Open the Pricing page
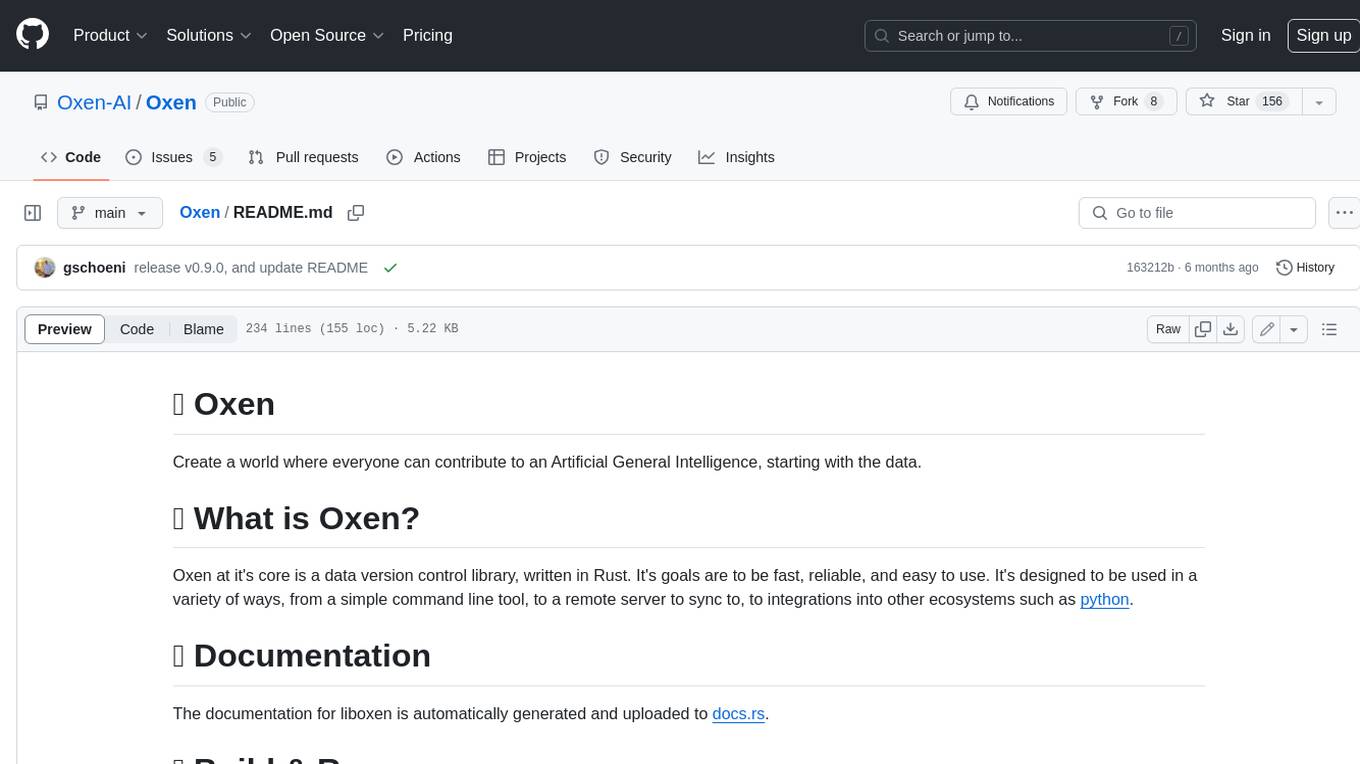This screenshot has height=764, width=1360. 427,35
